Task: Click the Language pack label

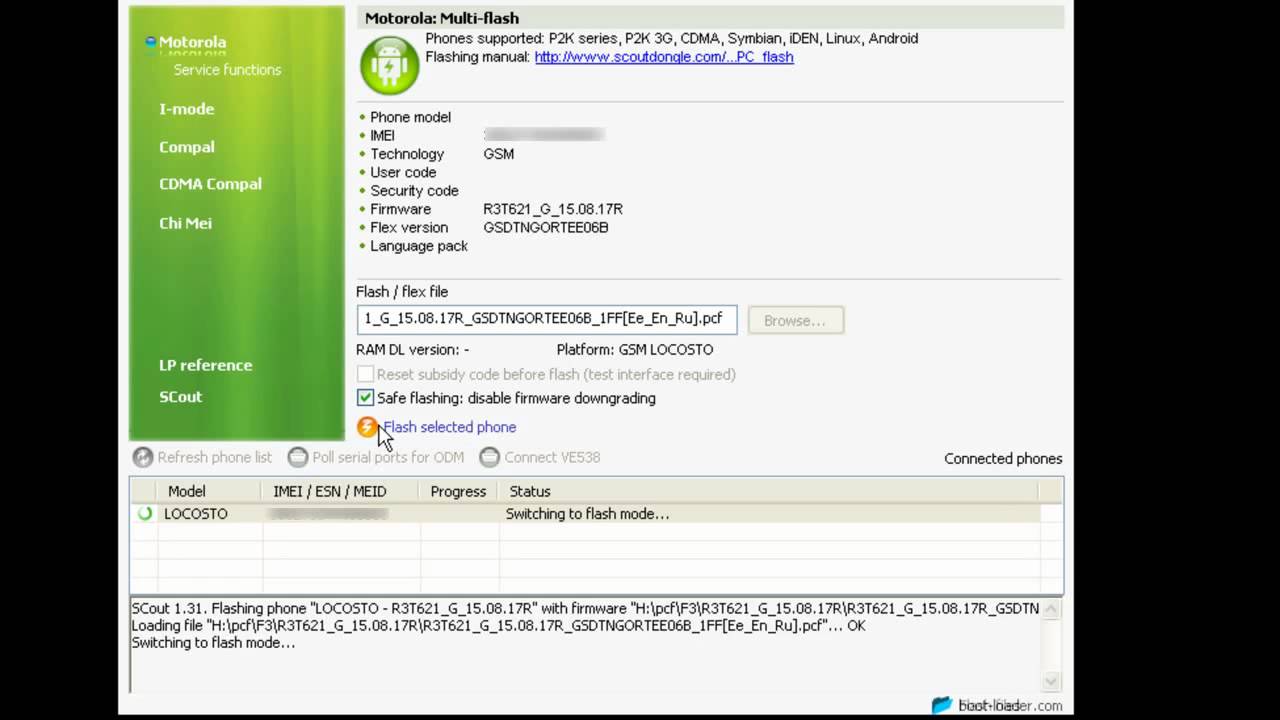Action: (x=419, y=246)
